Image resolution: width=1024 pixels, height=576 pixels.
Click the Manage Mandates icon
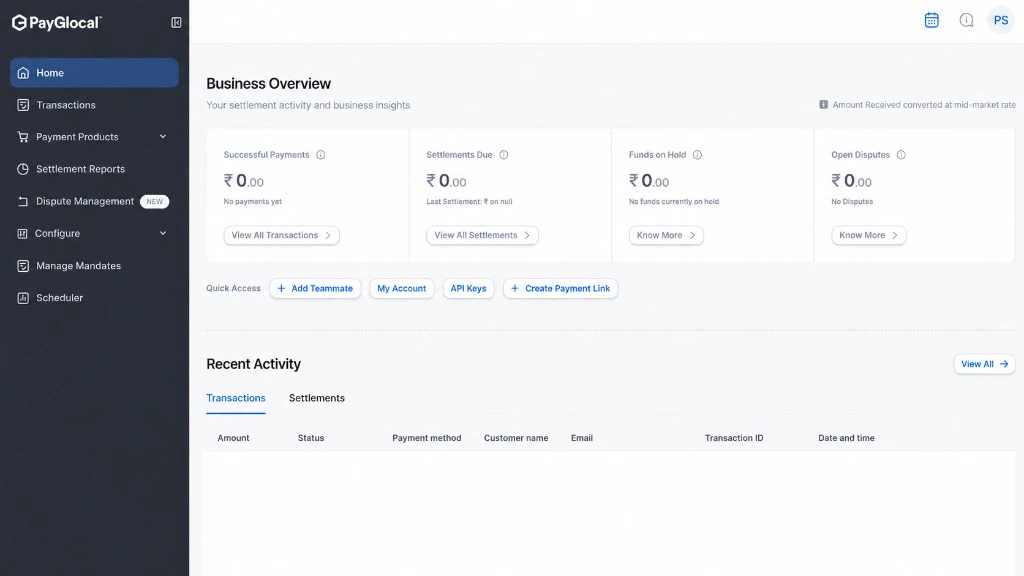24,266
